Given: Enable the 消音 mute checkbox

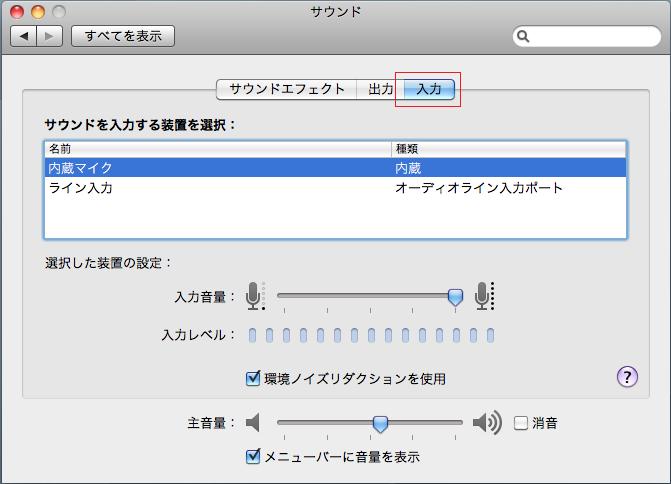Looking at the screenshot, I should point(520,423).
